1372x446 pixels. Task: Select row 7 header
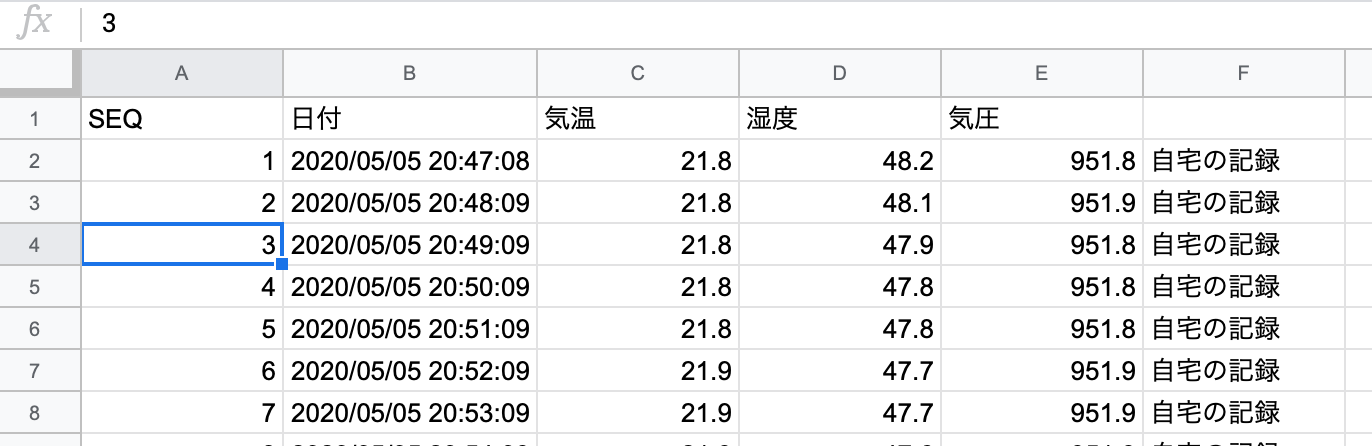tap(34, 370)
